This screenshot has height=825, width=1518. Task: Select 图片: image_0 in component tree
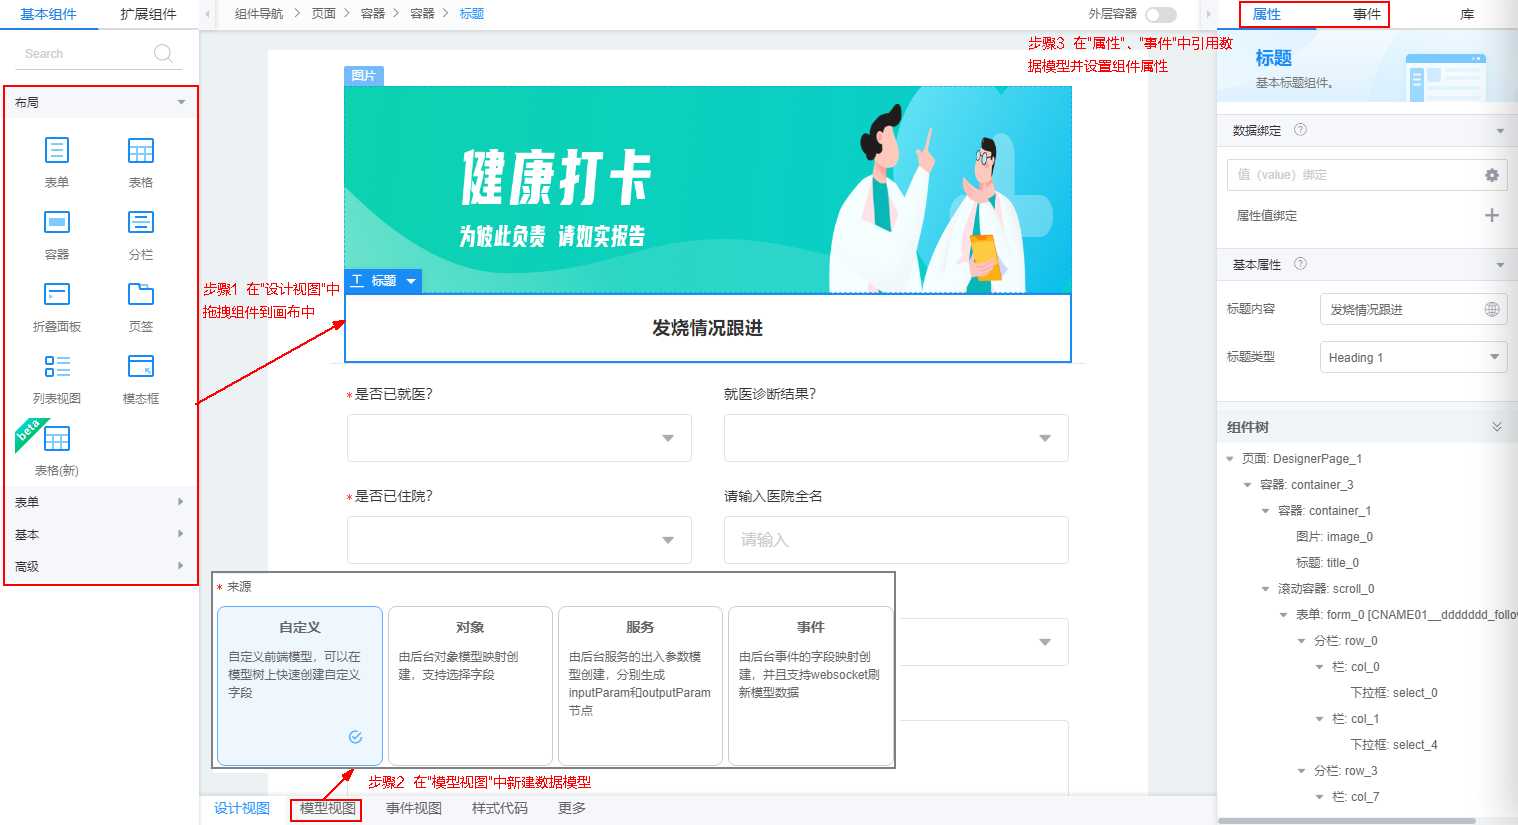1334,537
